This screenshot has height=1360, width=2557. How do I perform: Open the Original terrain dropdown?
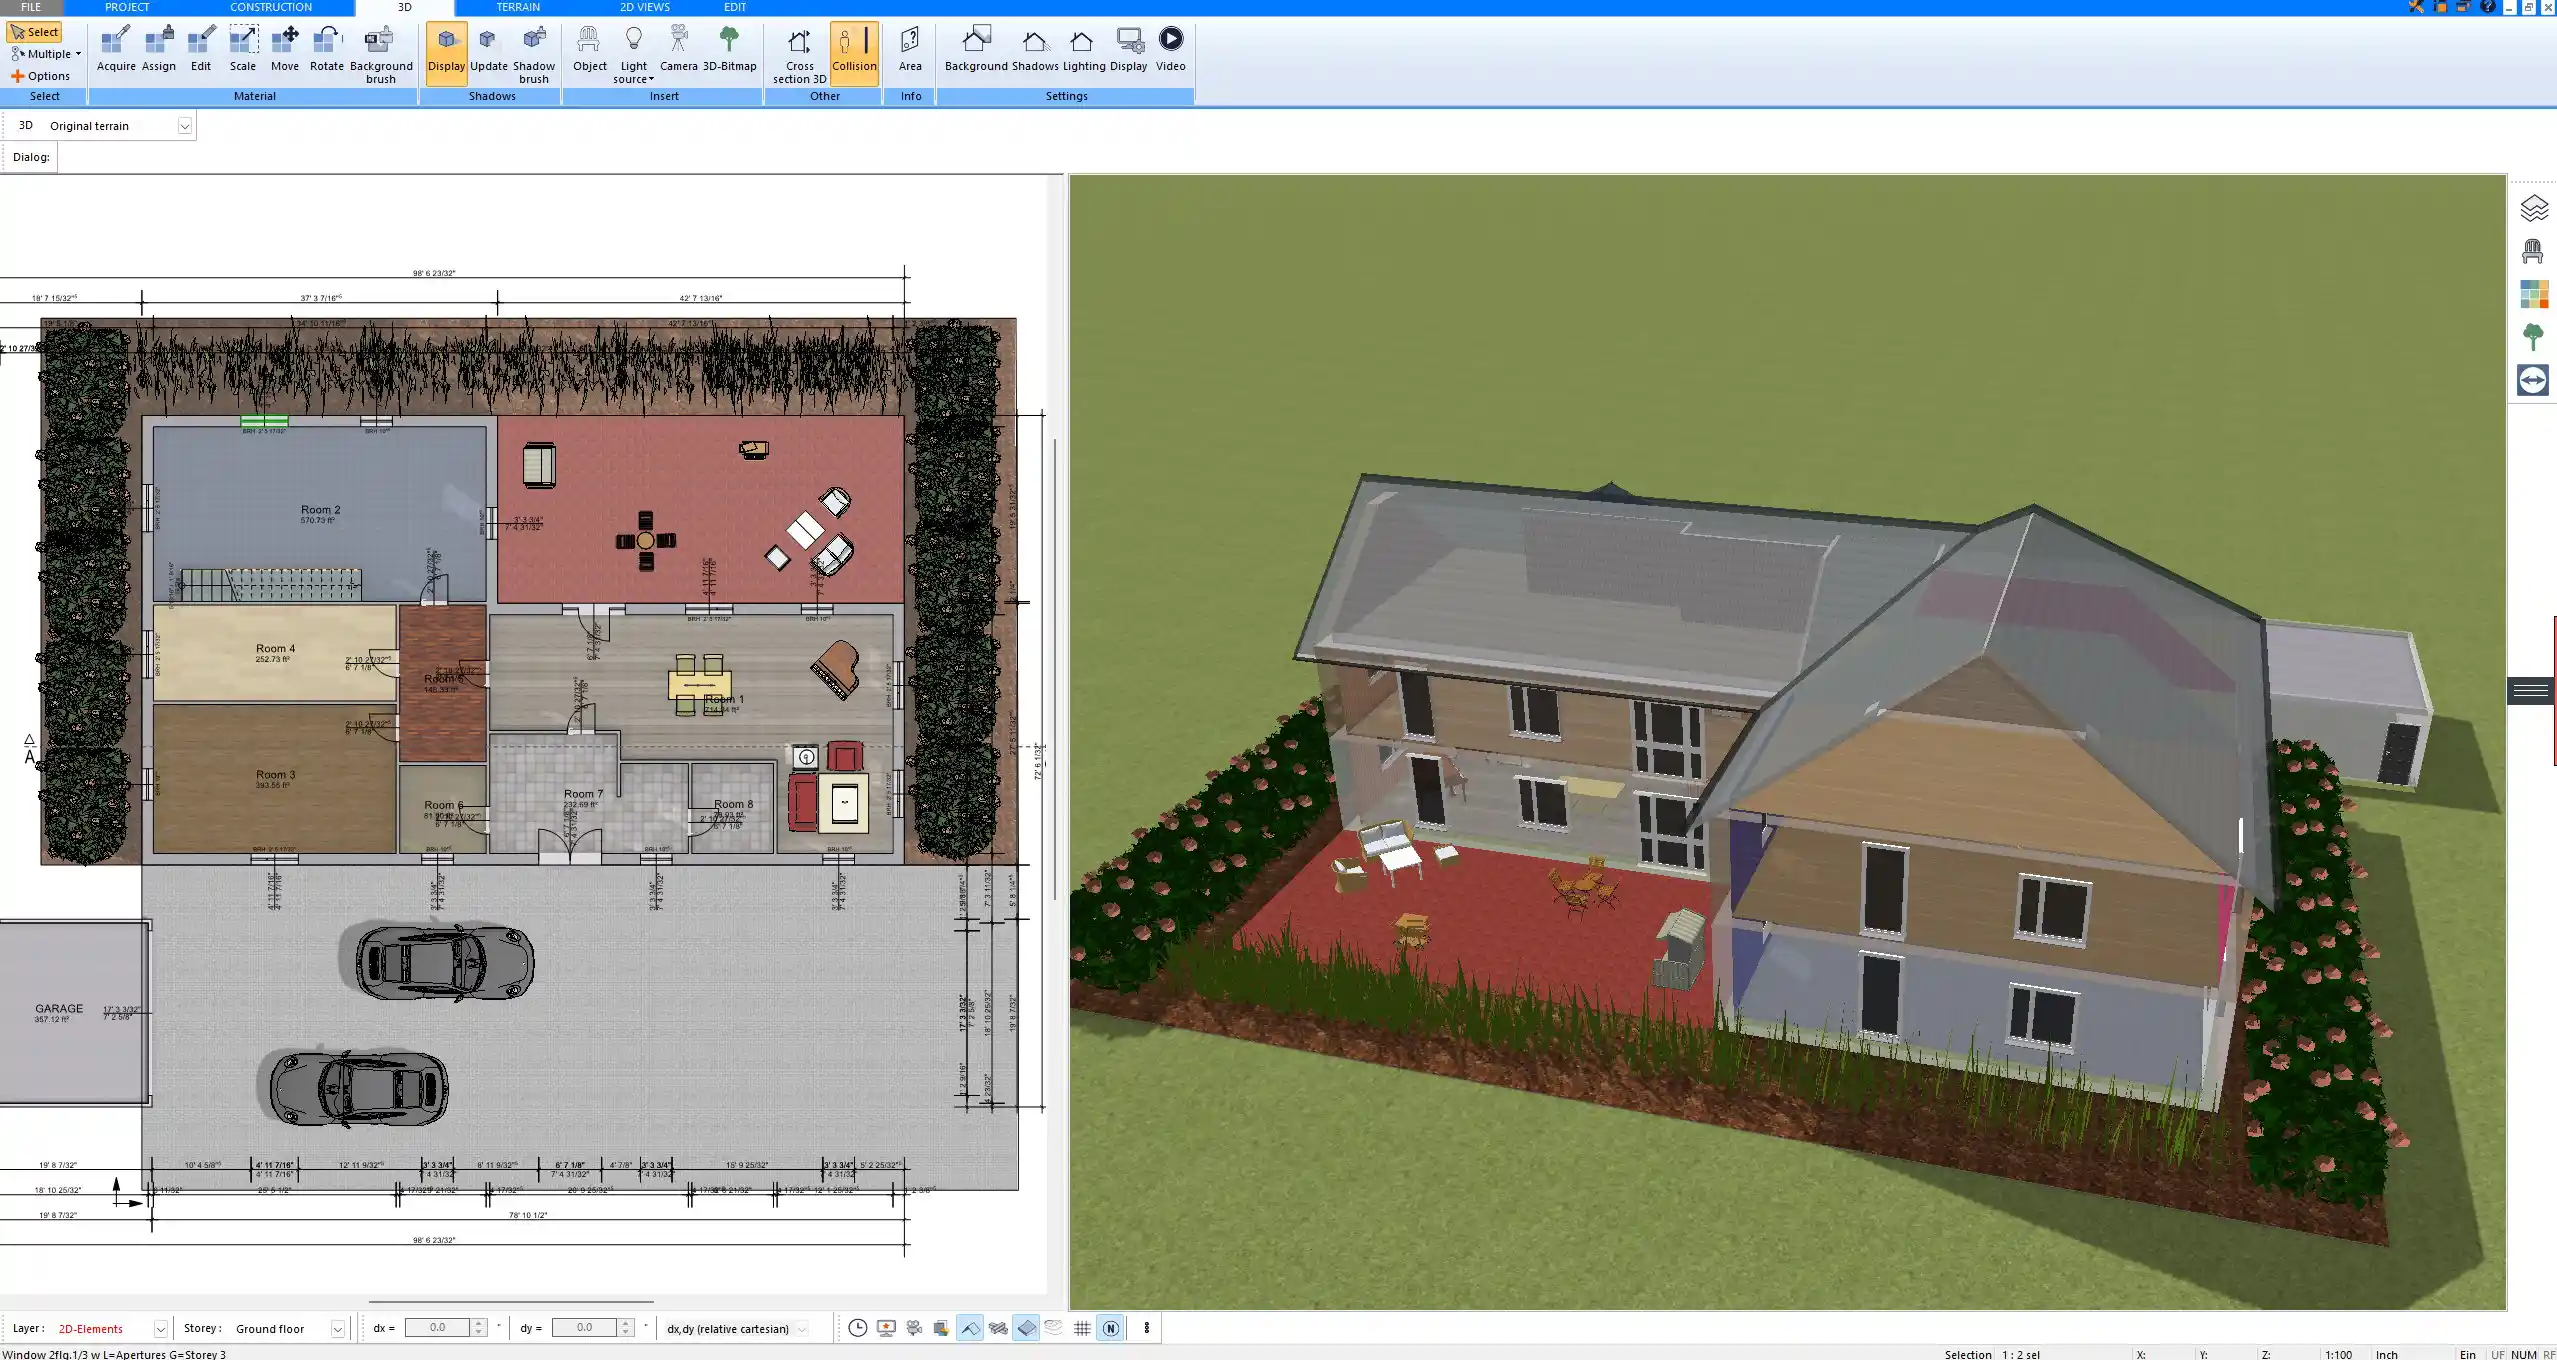point(186,125)
